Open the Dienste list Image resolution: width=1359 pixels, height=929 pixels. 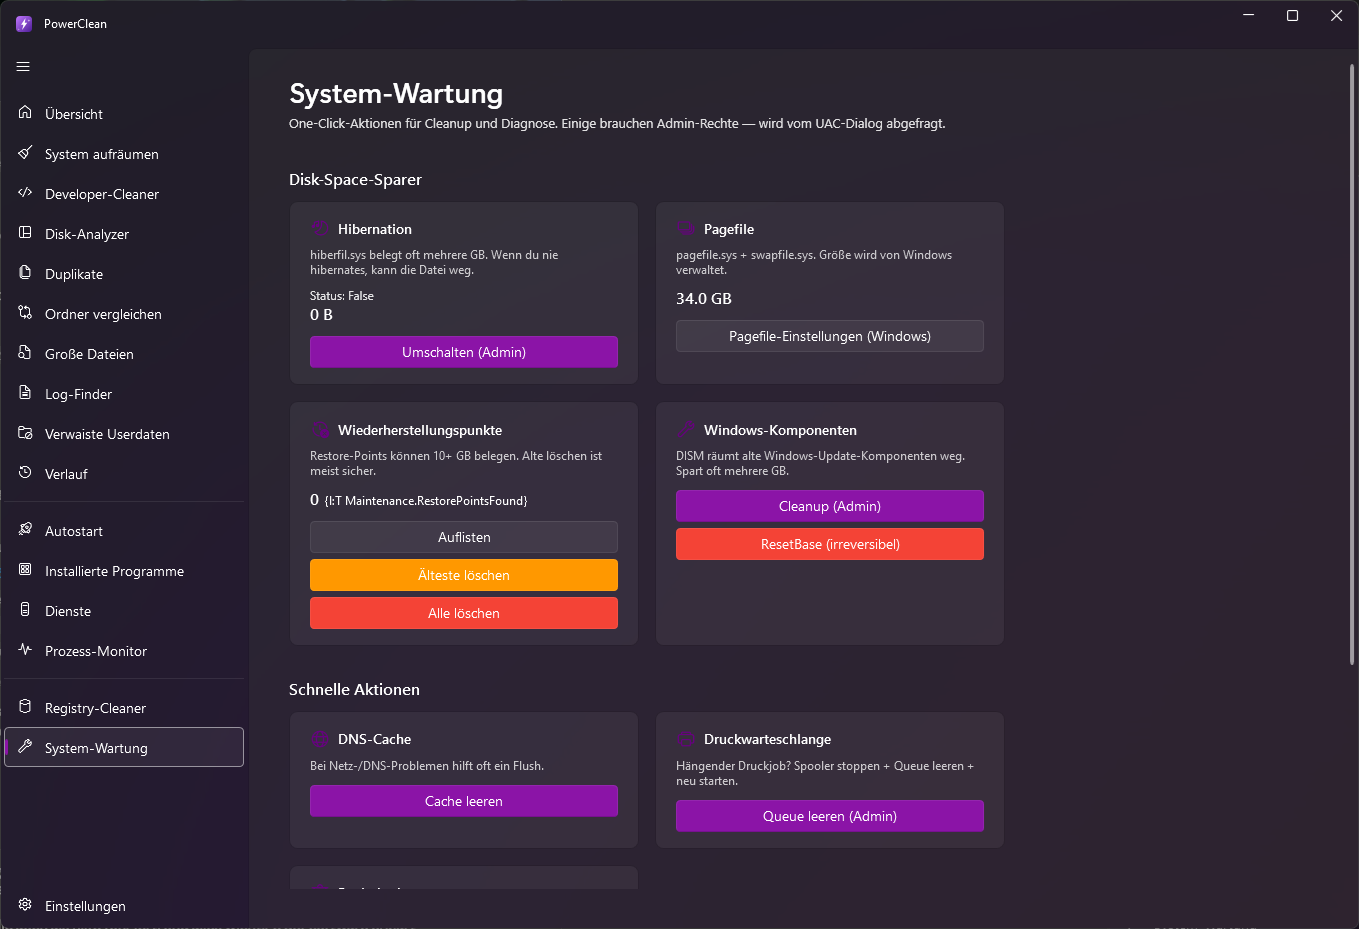click(x=124, y=611)
